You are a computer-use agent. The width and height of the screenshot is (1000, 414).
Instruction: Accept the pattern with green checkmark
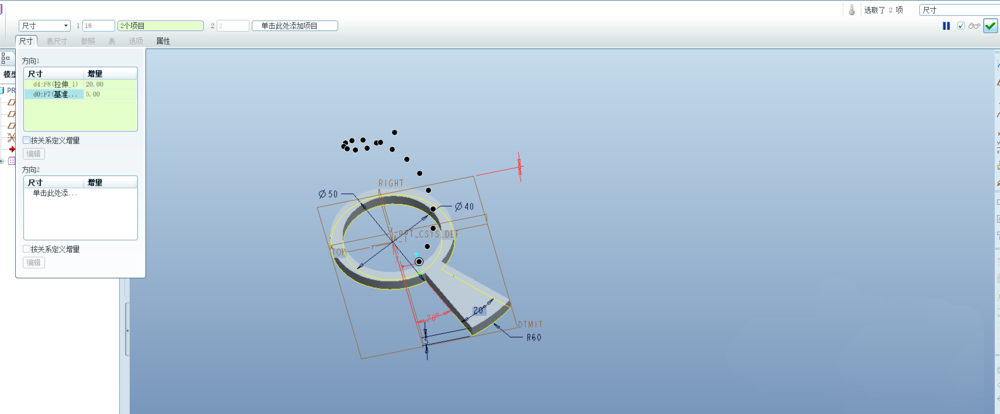(990, 26)
